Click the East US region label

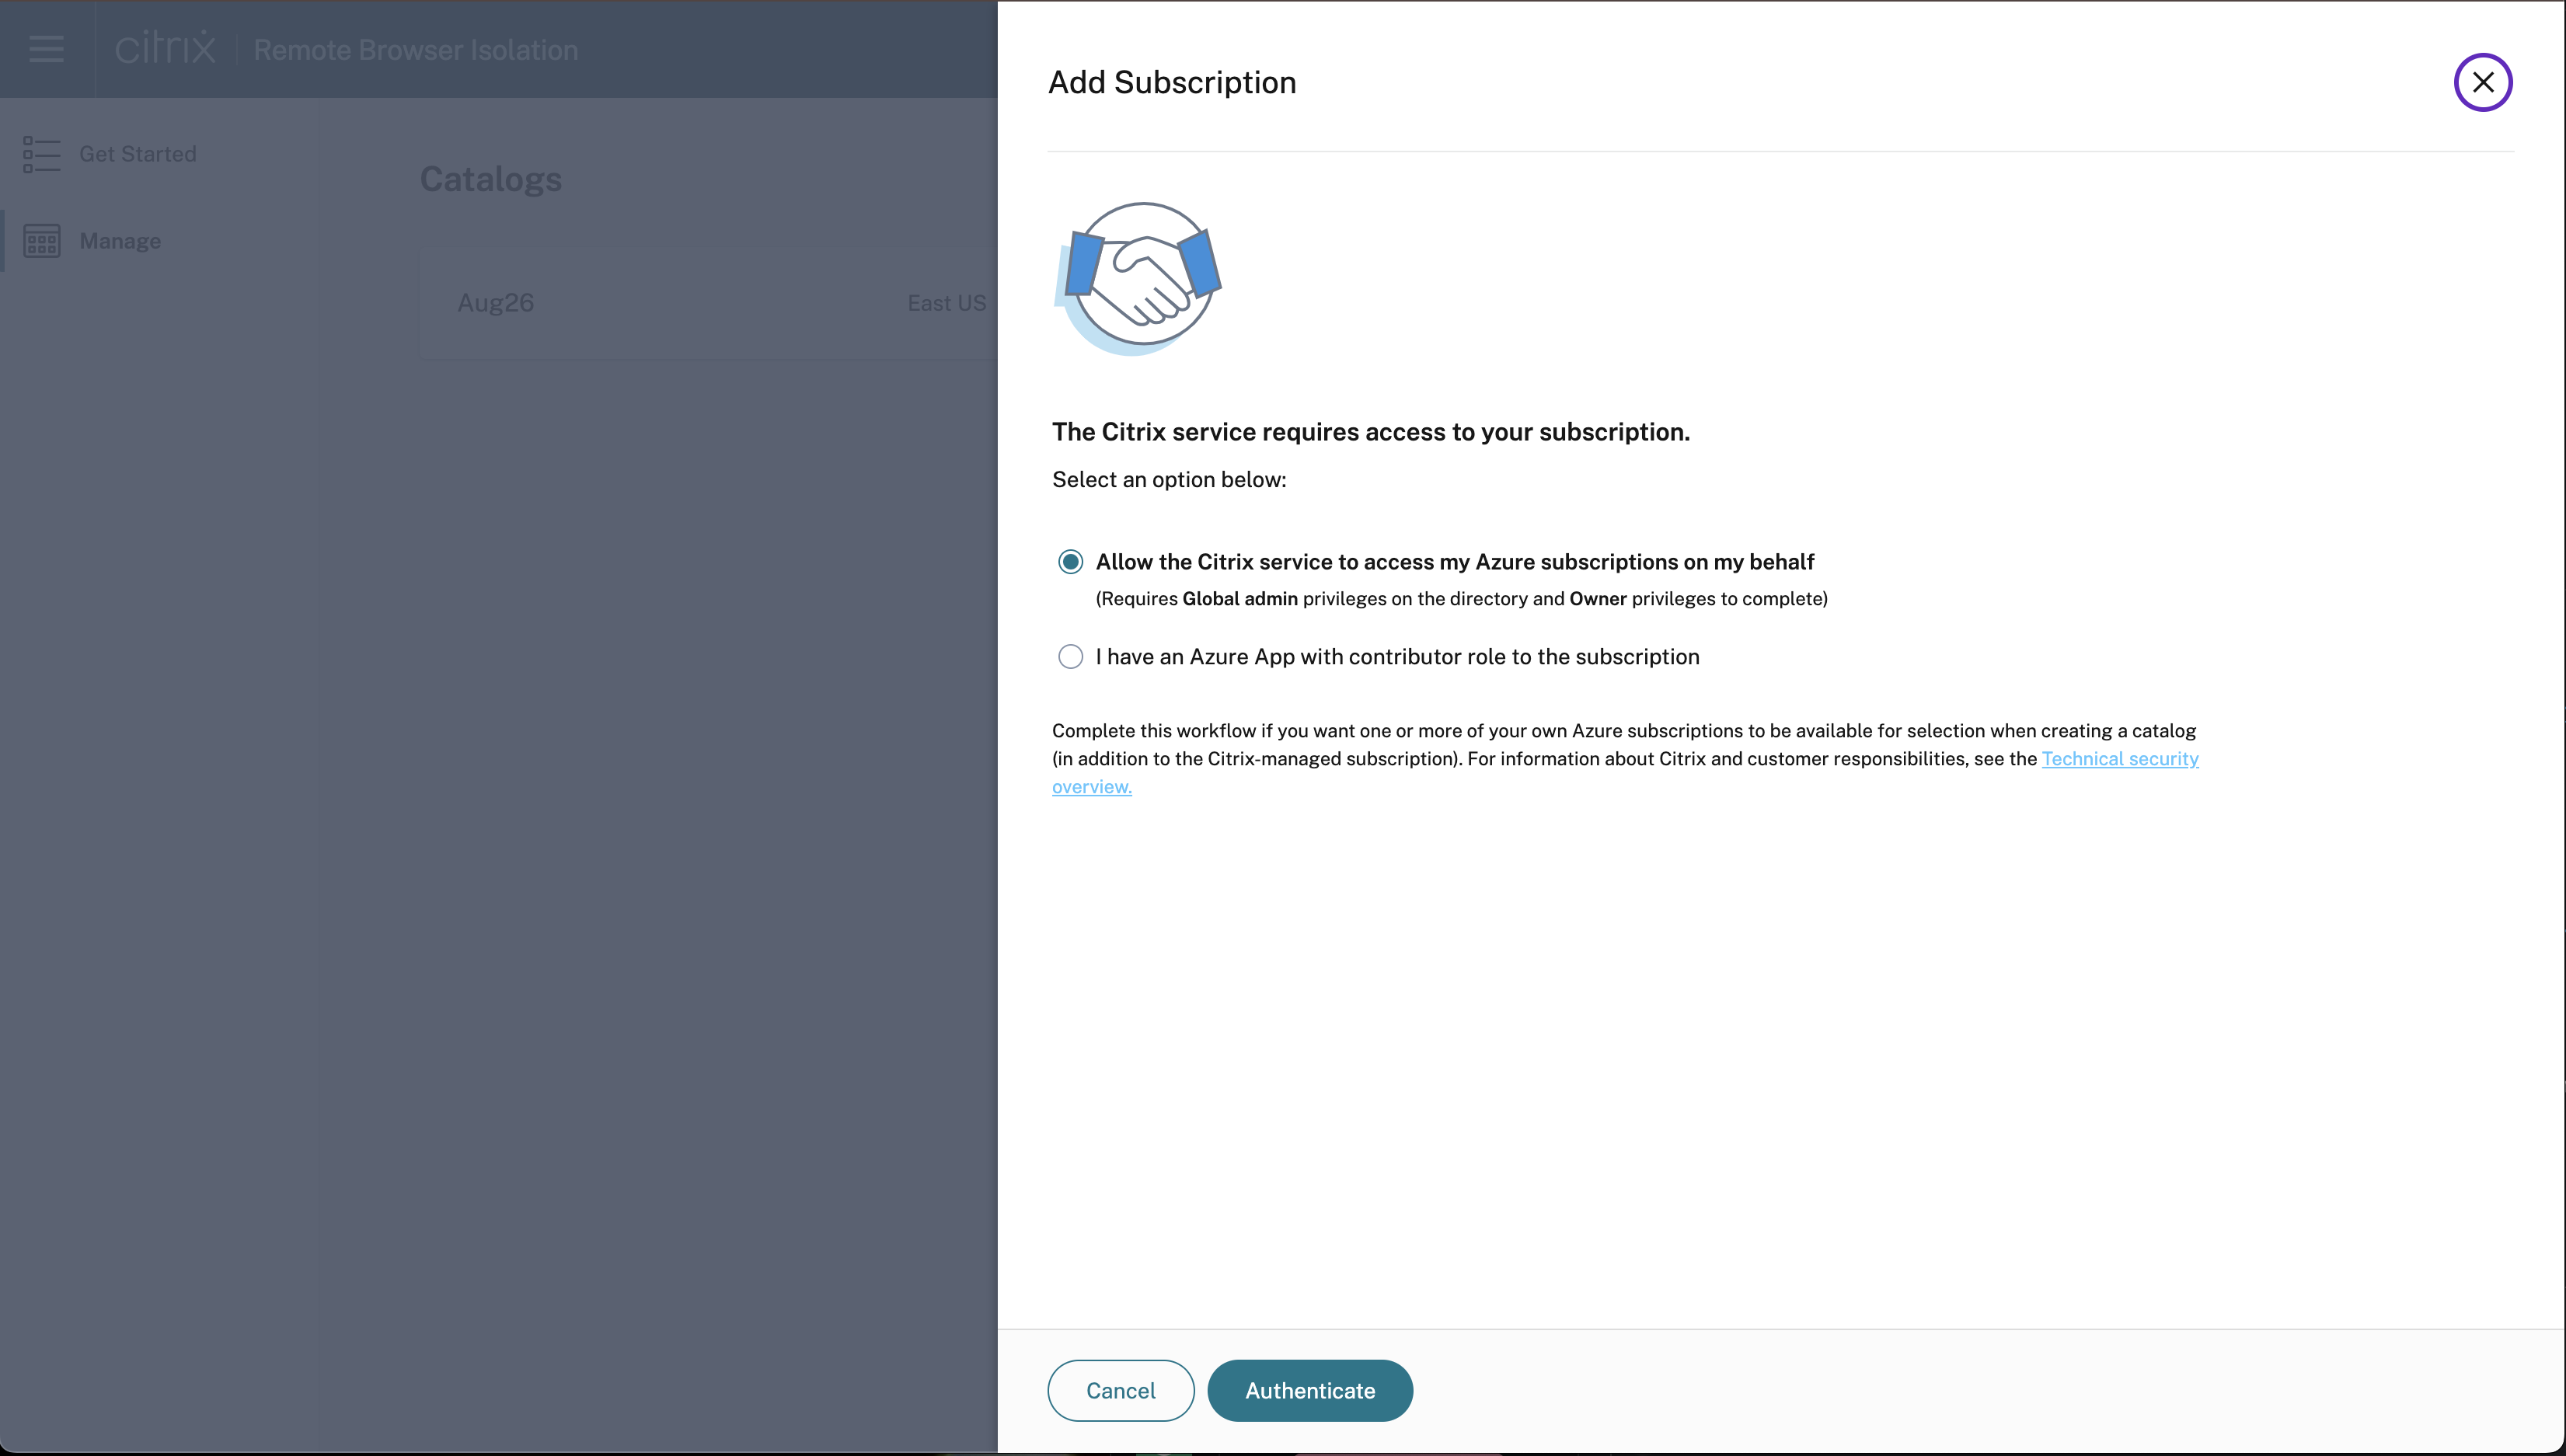pos(946,303)
